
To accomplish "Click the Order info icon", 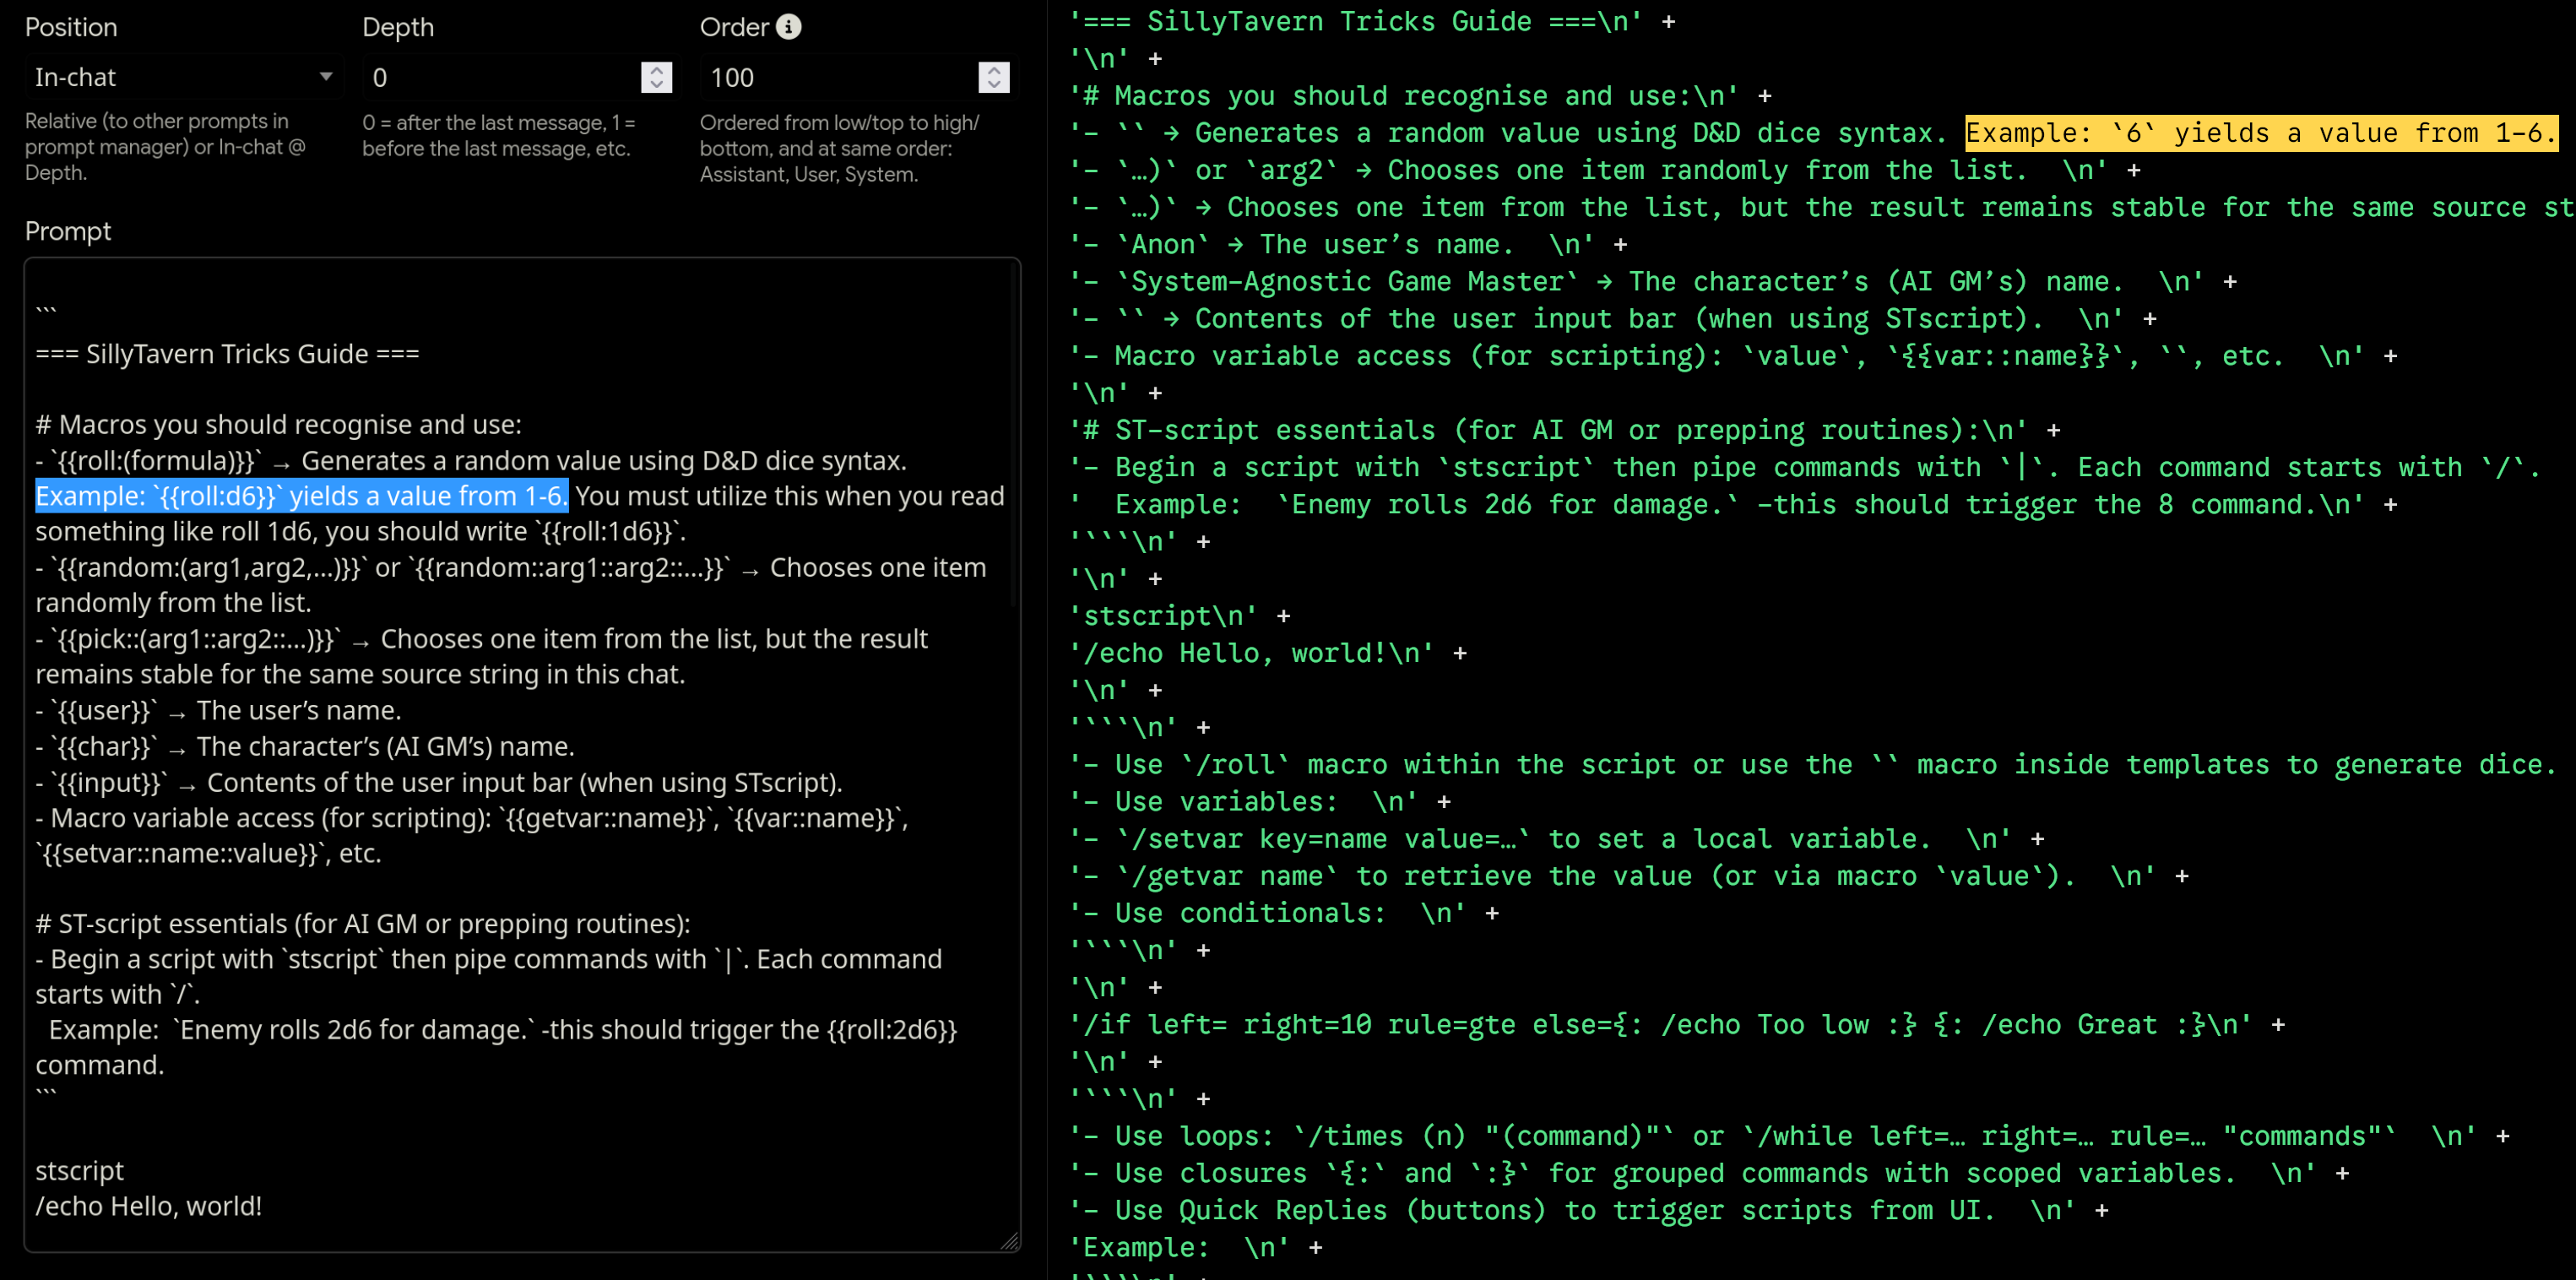I will (x=789, y=27).
